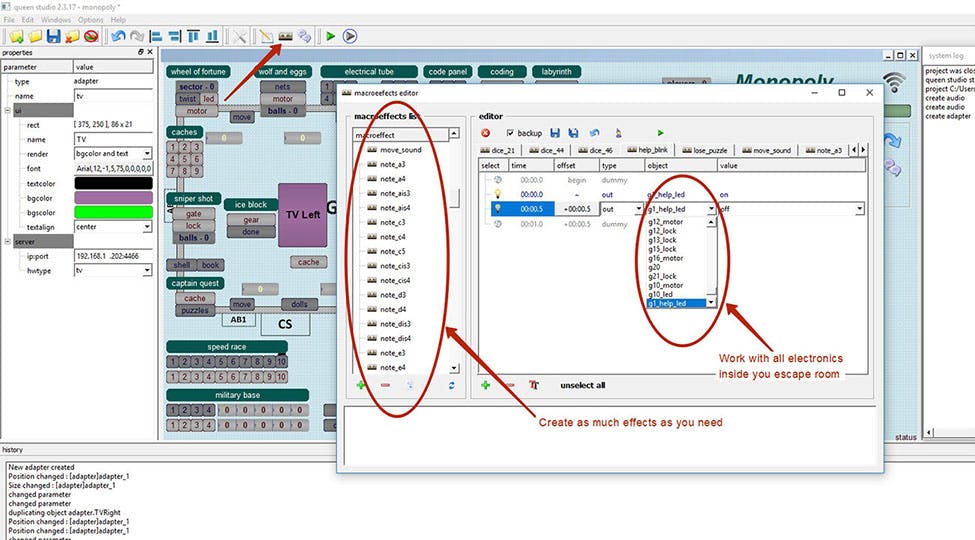975x540 pixels.
Task: Toggle the backup checkbox
Action: click(x=511, y=132)
